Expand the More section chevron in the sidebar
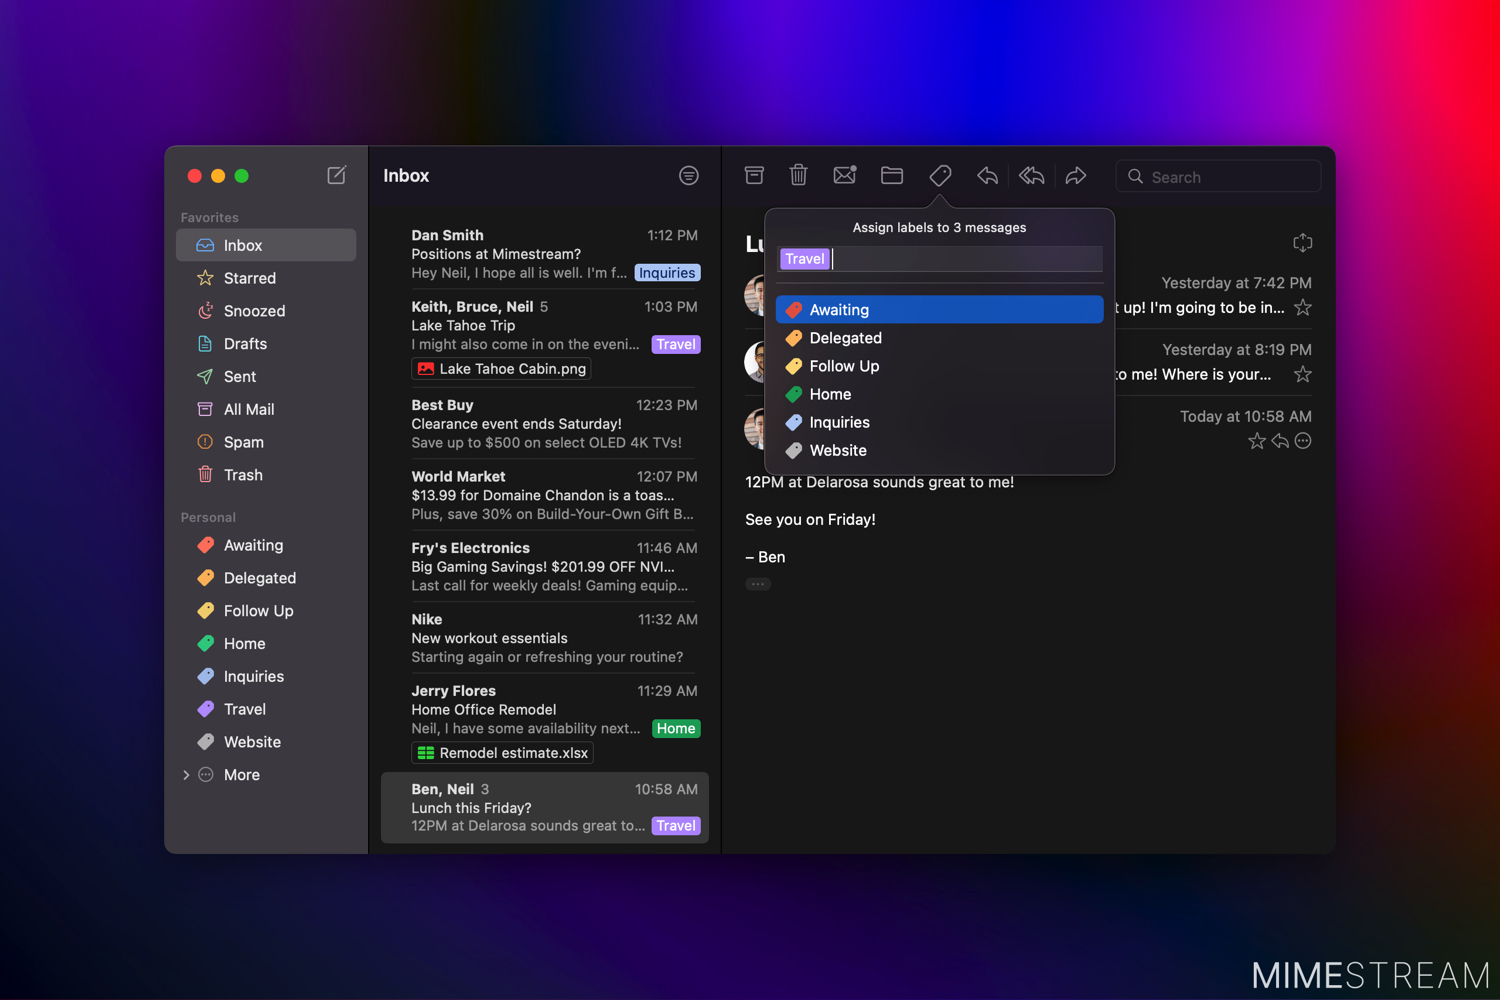The height and width of the screenshot is (1000, 1500). [x=186, y=775]
